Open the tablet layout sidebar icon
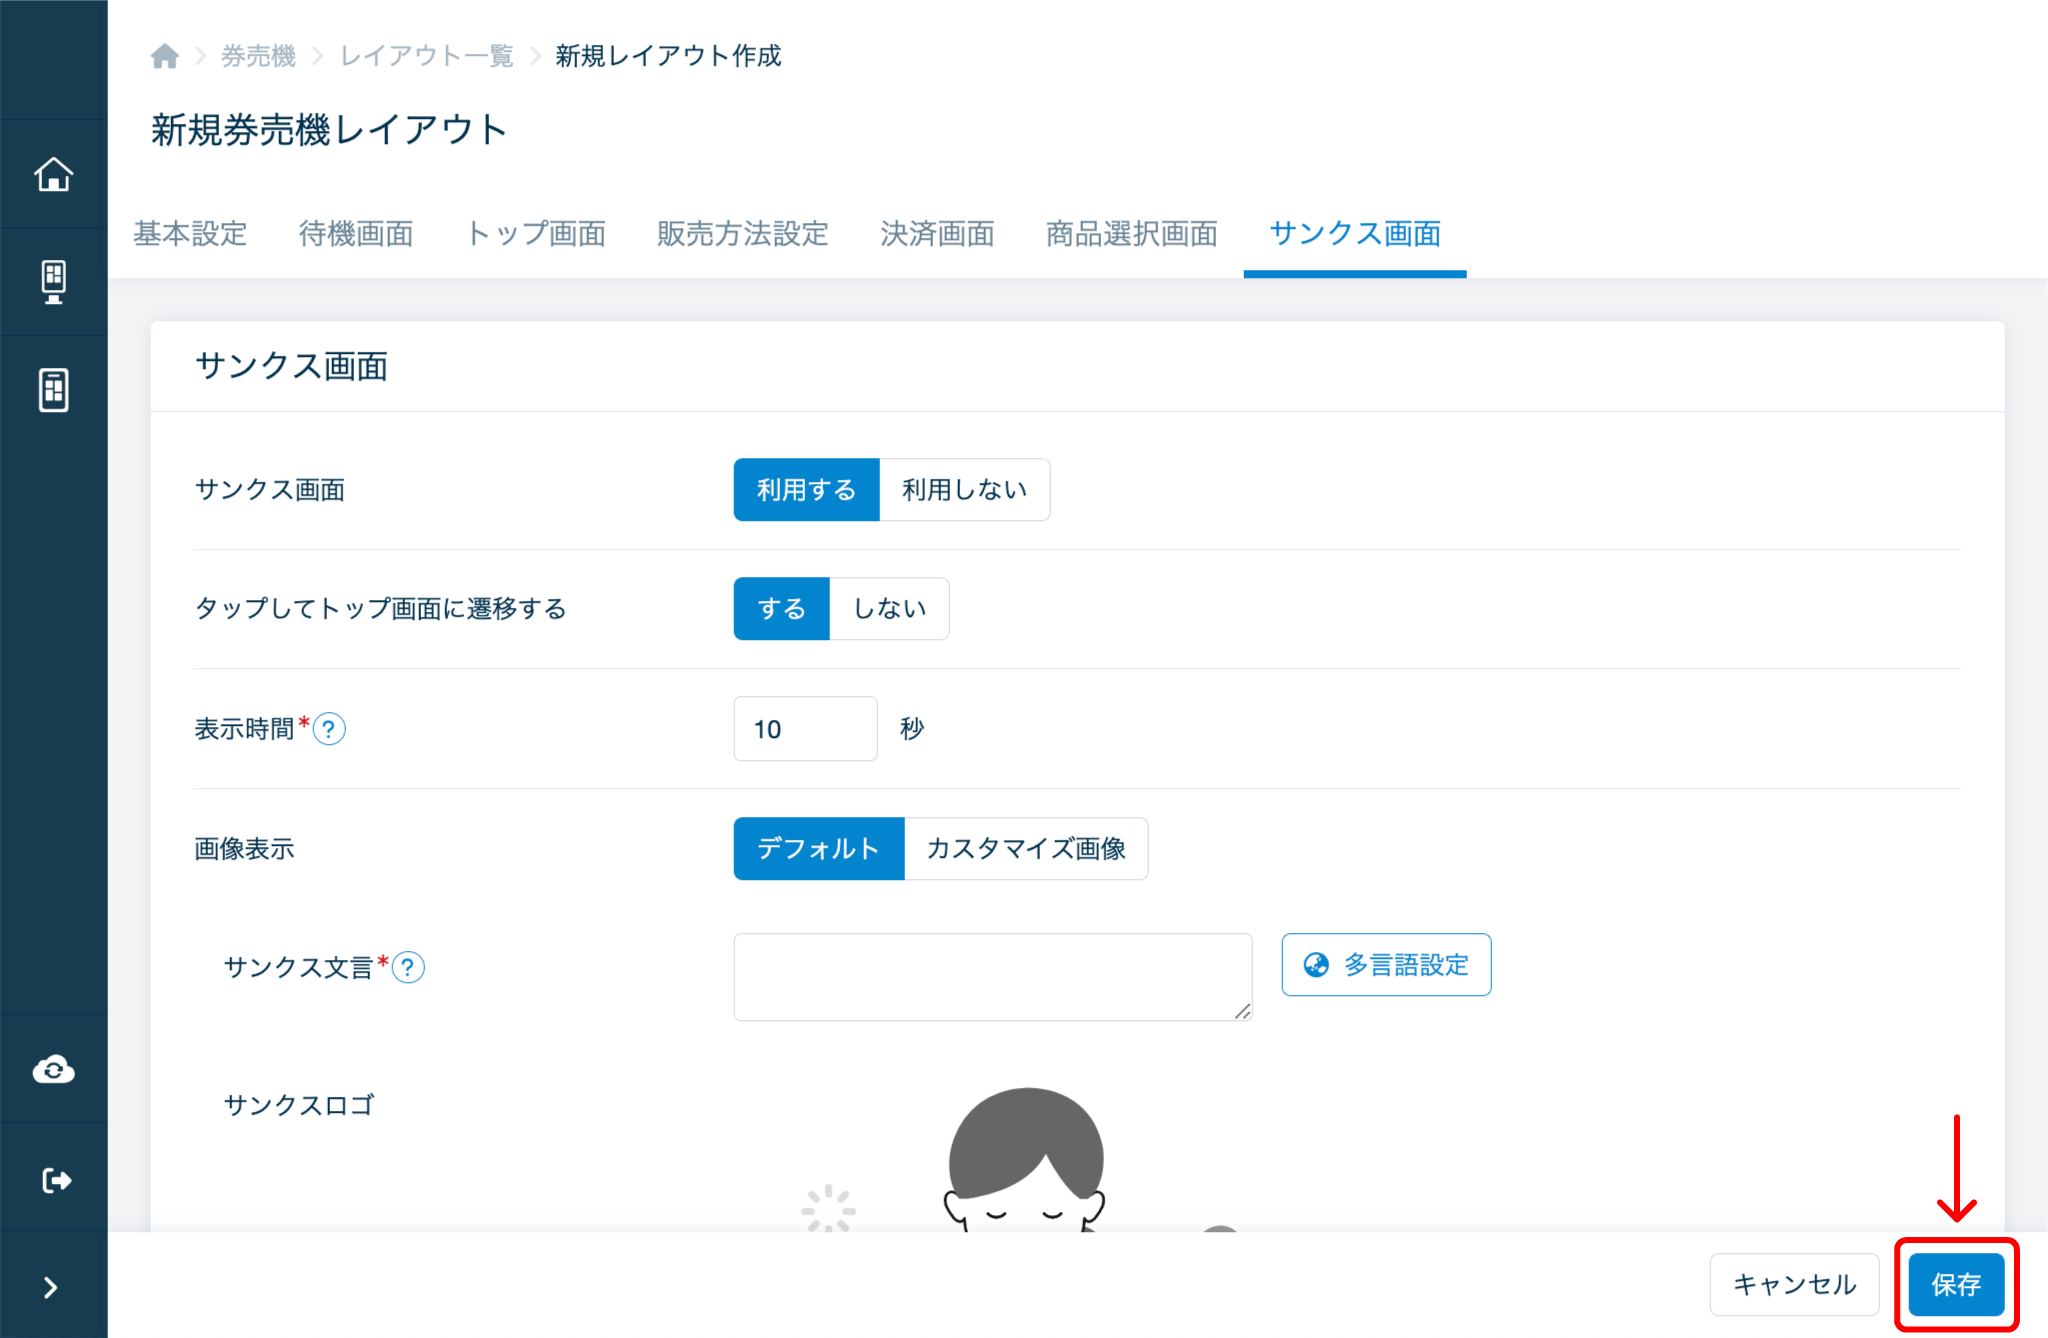This screenshot has width=2048, height=1338. tap(54, 390)
